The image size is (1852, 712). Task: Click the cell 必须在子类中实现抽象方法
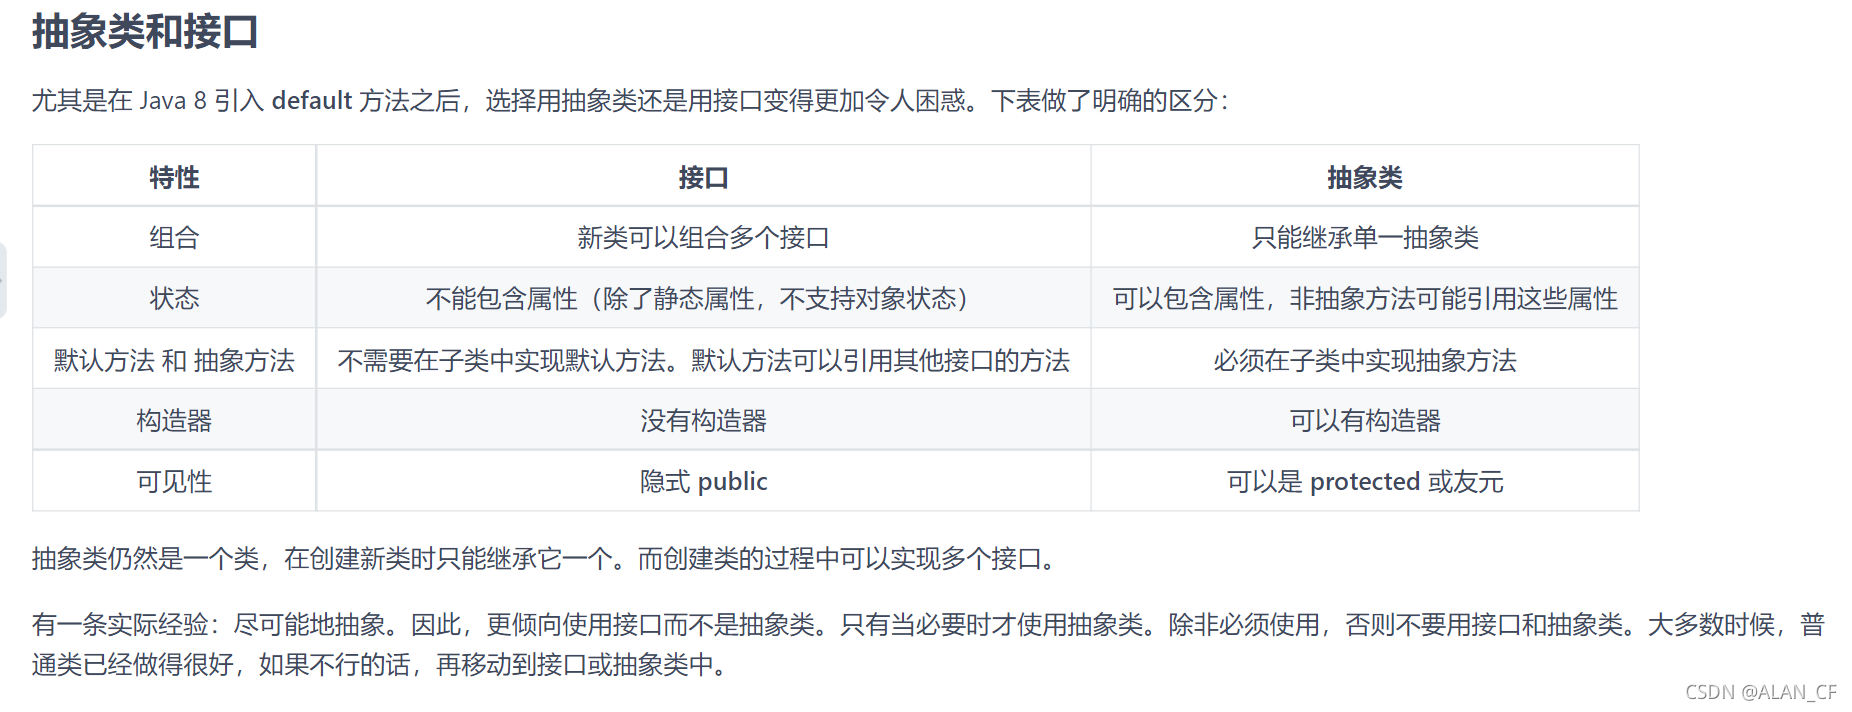1364,360
